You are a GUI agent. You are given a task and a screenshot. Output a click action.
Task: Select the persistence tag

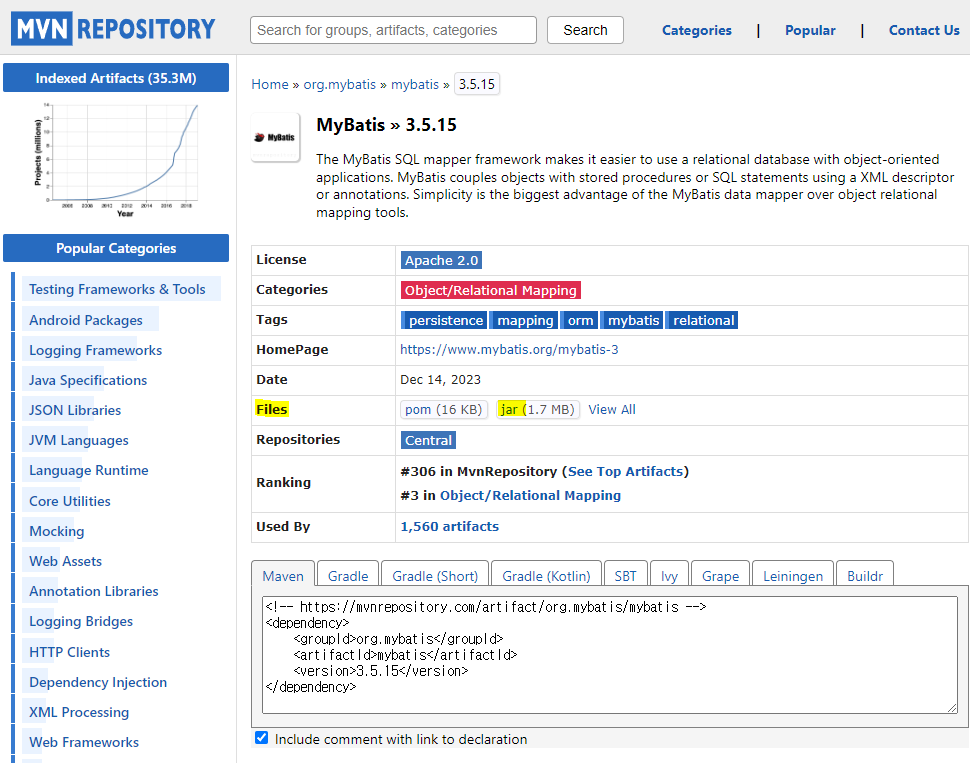(445, 321)
